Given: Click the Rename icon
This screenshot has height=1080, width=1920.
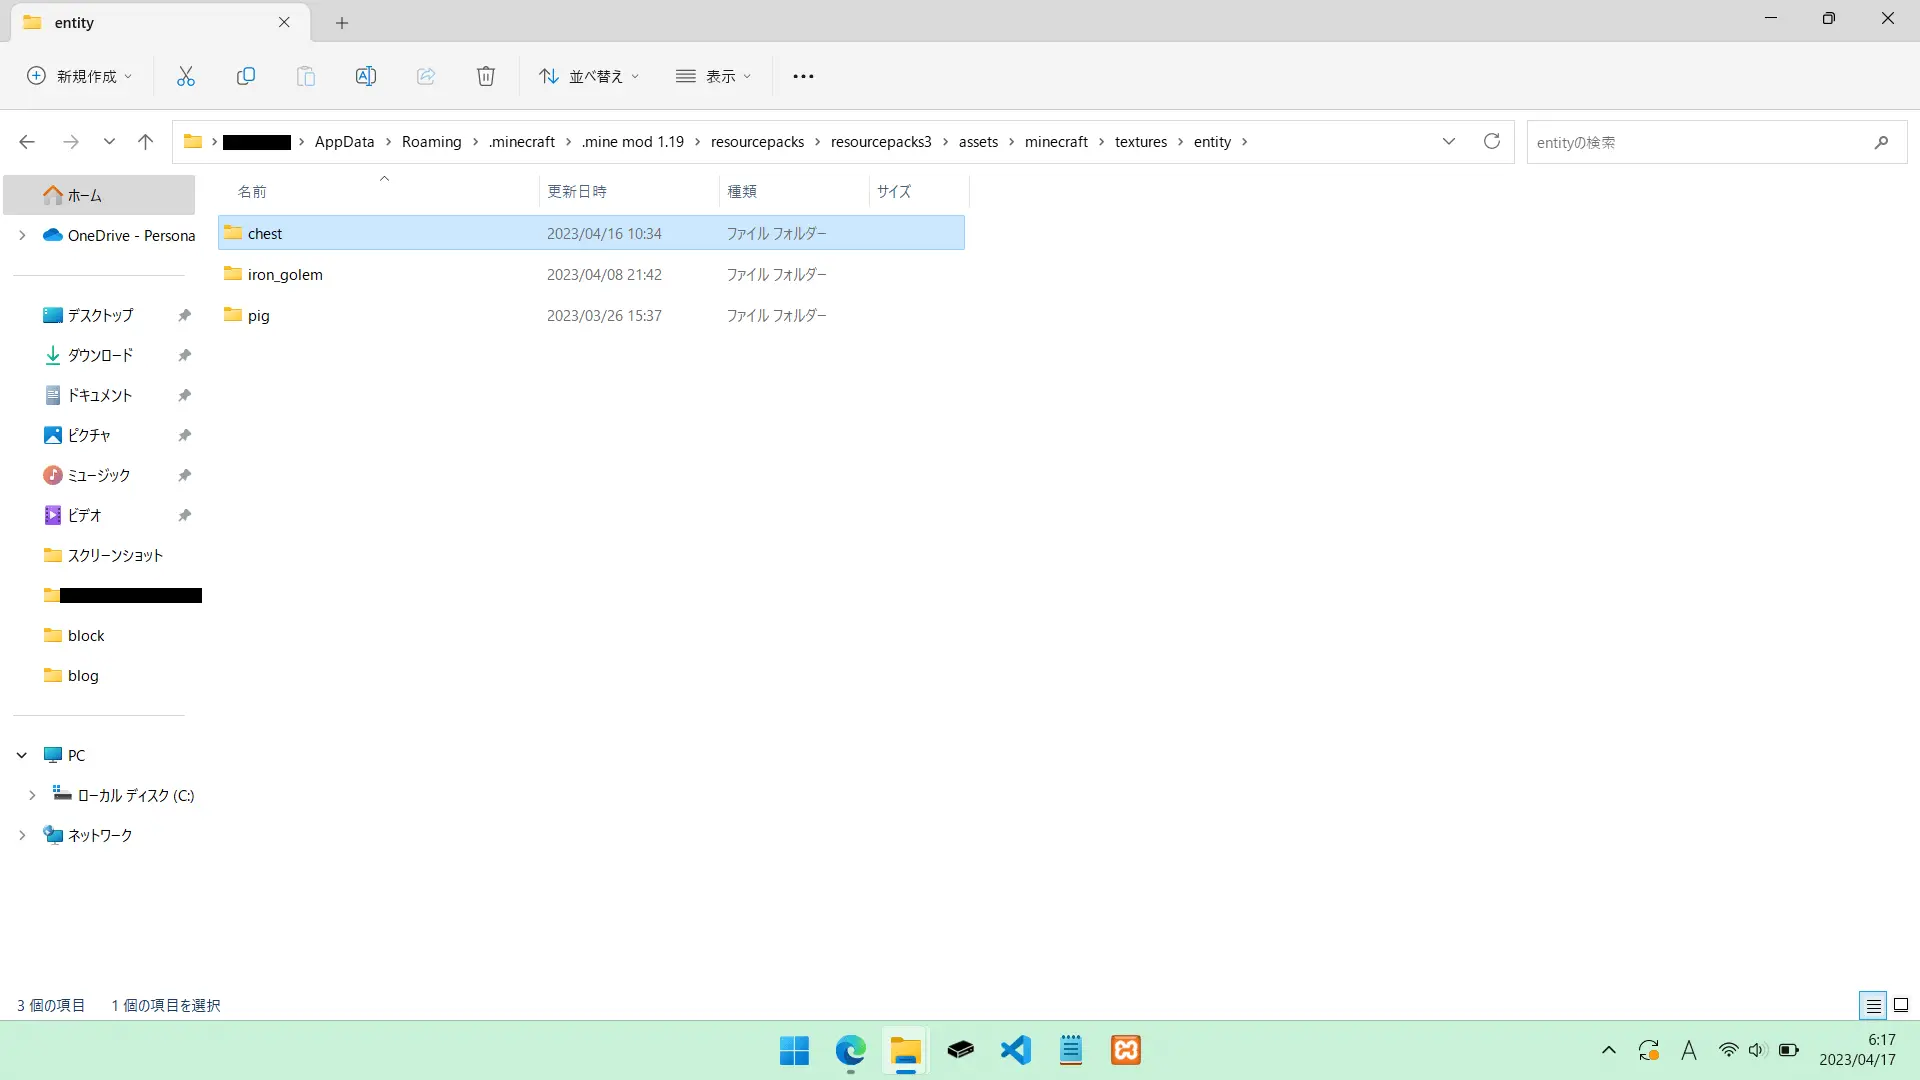Looking at the screenshot, I should click(366, 76).
